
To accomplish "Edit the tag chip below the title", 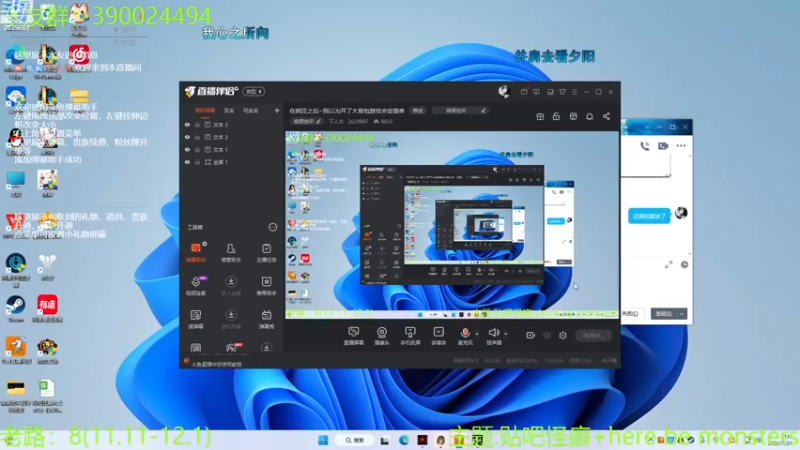I will [307, 121].
